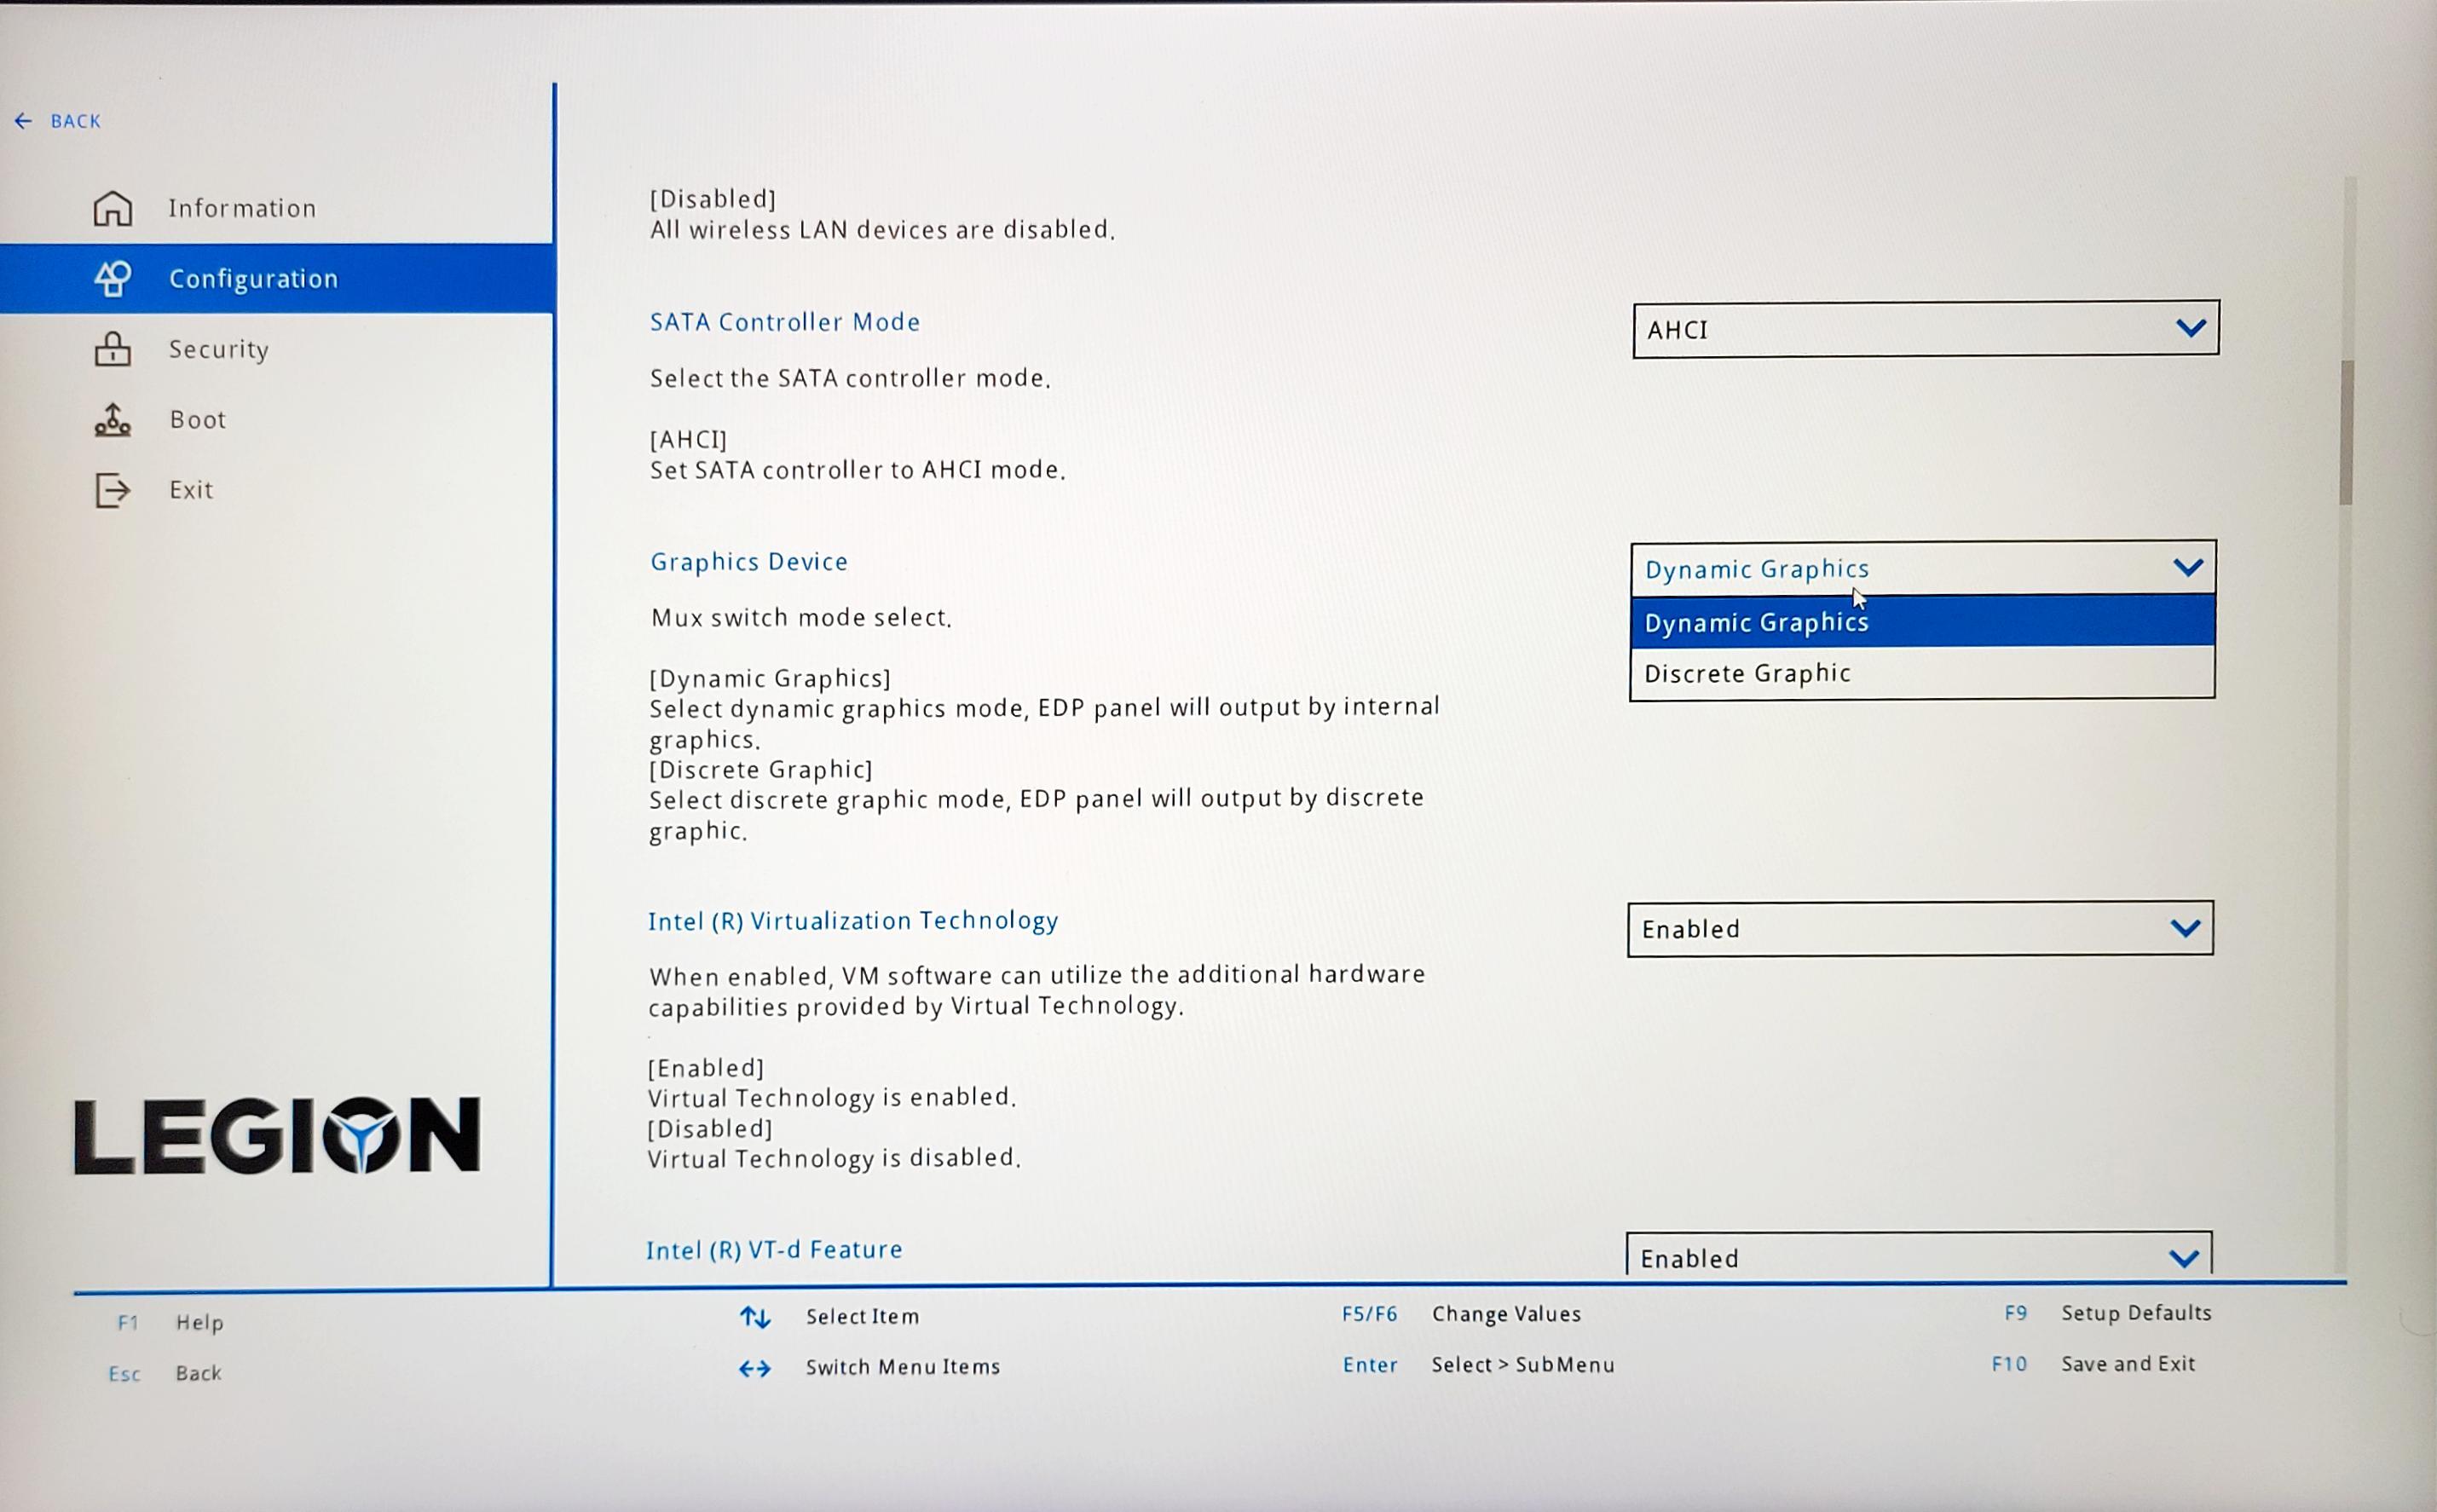Image resolution: width=2437 pixels, height=1512 pixels.
Task: Click 'Set SATA controller to AHCI mode.' text
Action: pos(858,470)
